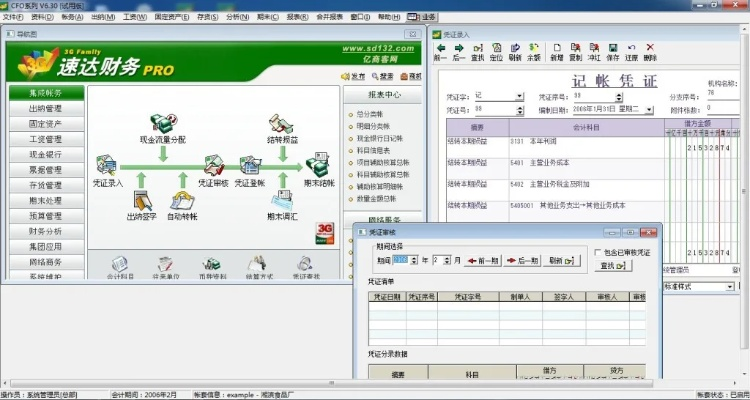The image size is (750, 400).
Task: Click the main window horizontal scrollbar
Action: tap(331, 383)
